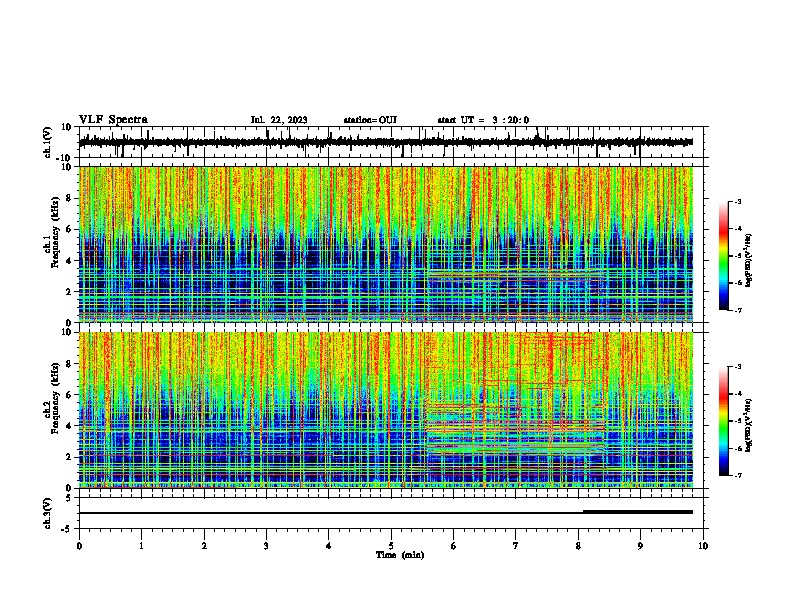Click the time axis tick label "9"
The image size is (792, 612).
(640, 546)
